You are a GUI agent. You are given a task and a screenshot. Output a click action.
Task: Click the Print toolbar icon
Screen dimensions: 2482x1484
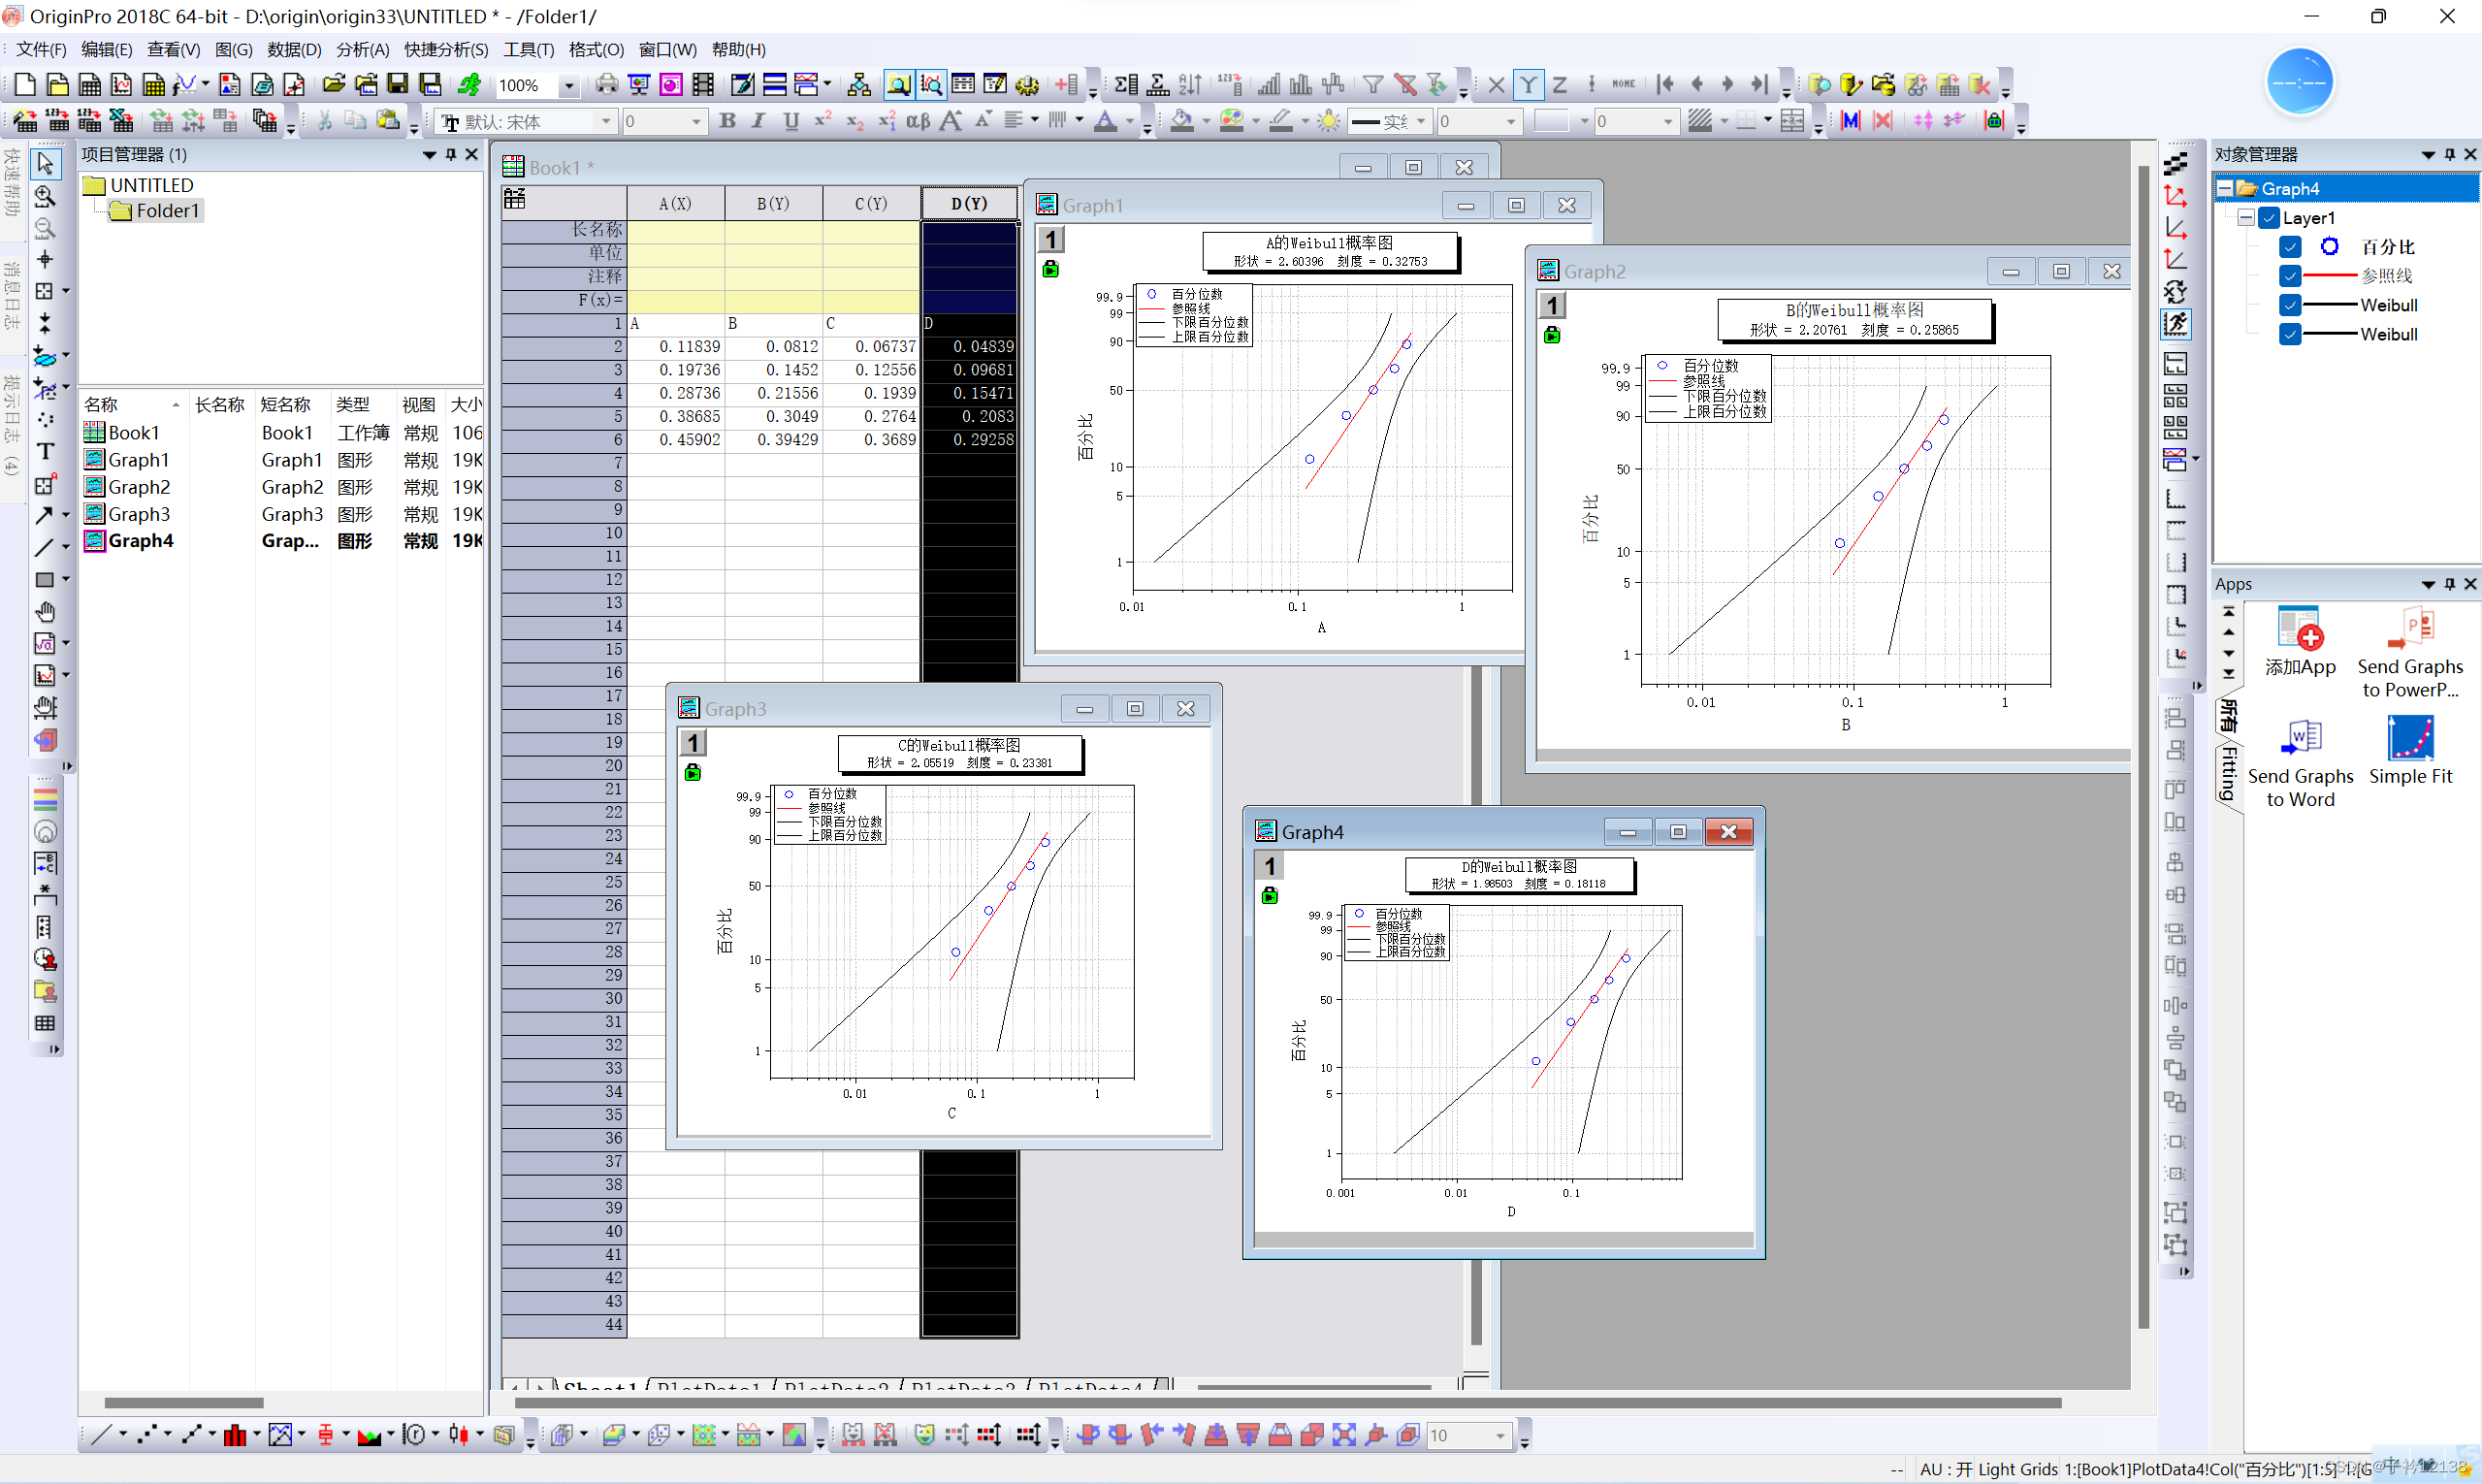pos(606,85)
